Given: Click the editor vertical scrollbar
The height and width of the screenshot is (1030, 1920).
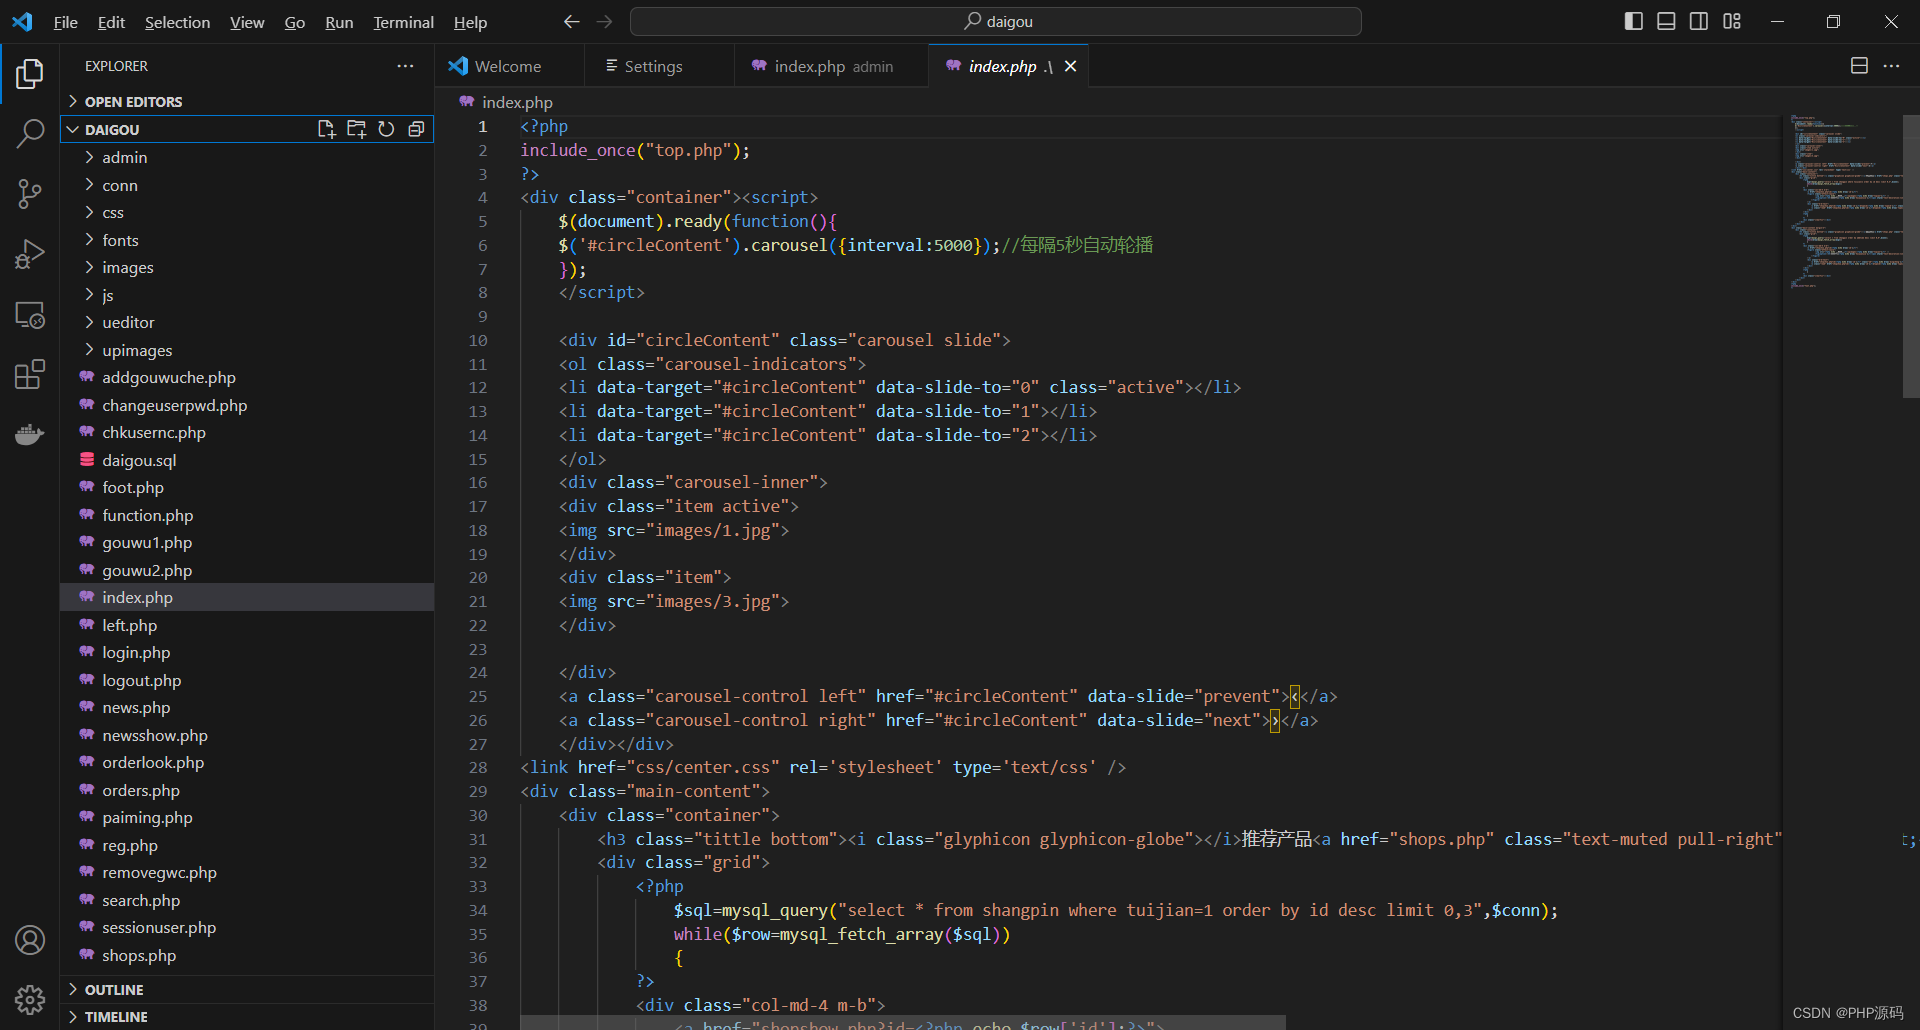Looking at the screenshot, I should tap(1911, 257).
